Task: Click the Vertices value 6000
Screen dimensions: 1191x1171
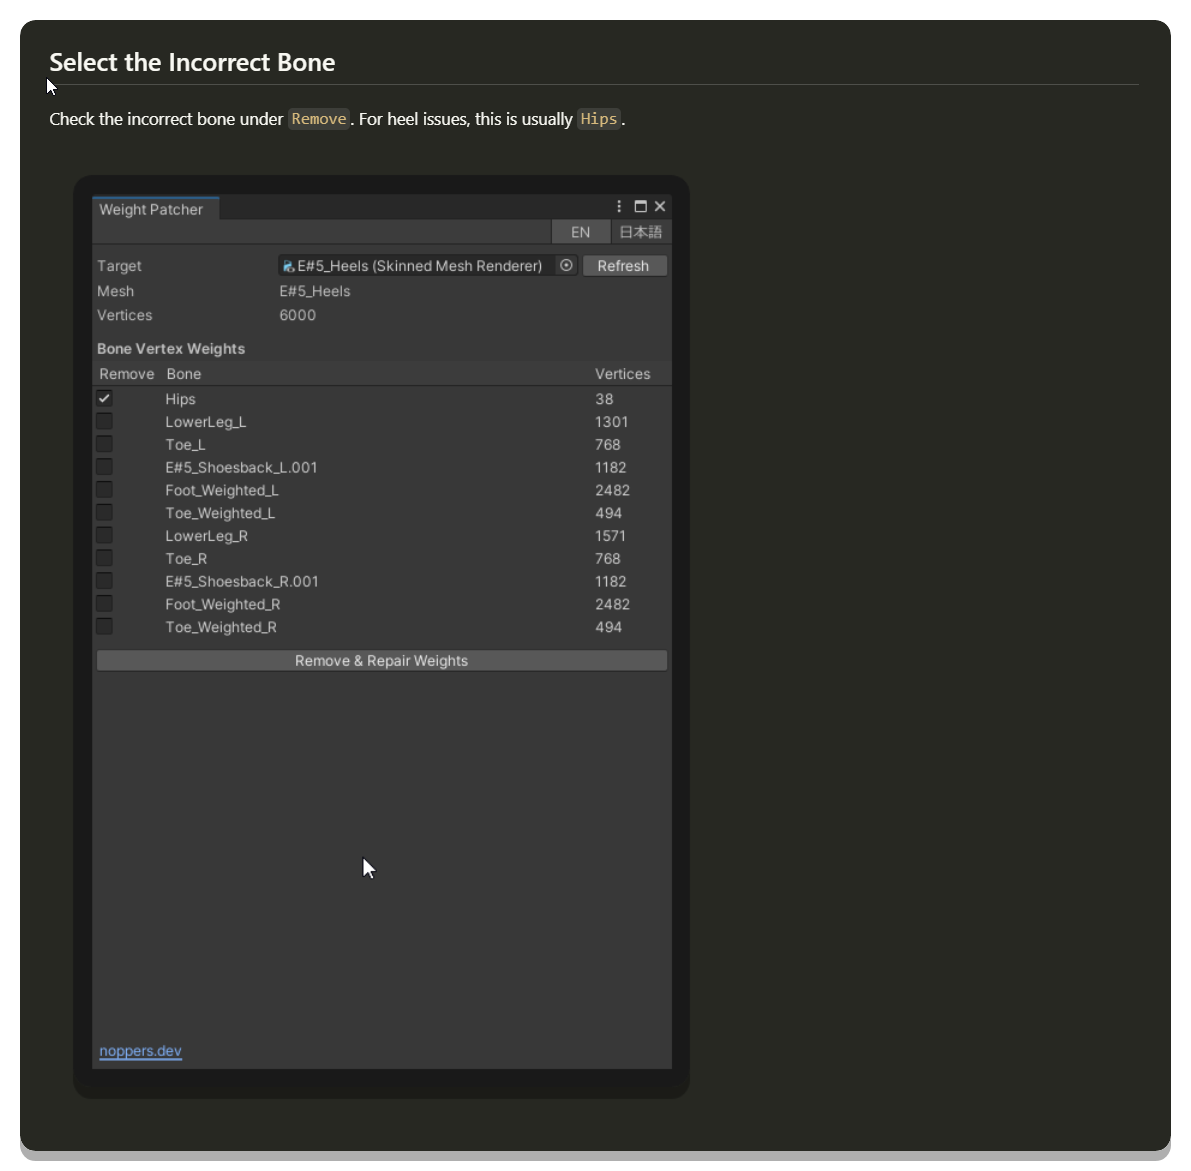Action: [298, 315]
